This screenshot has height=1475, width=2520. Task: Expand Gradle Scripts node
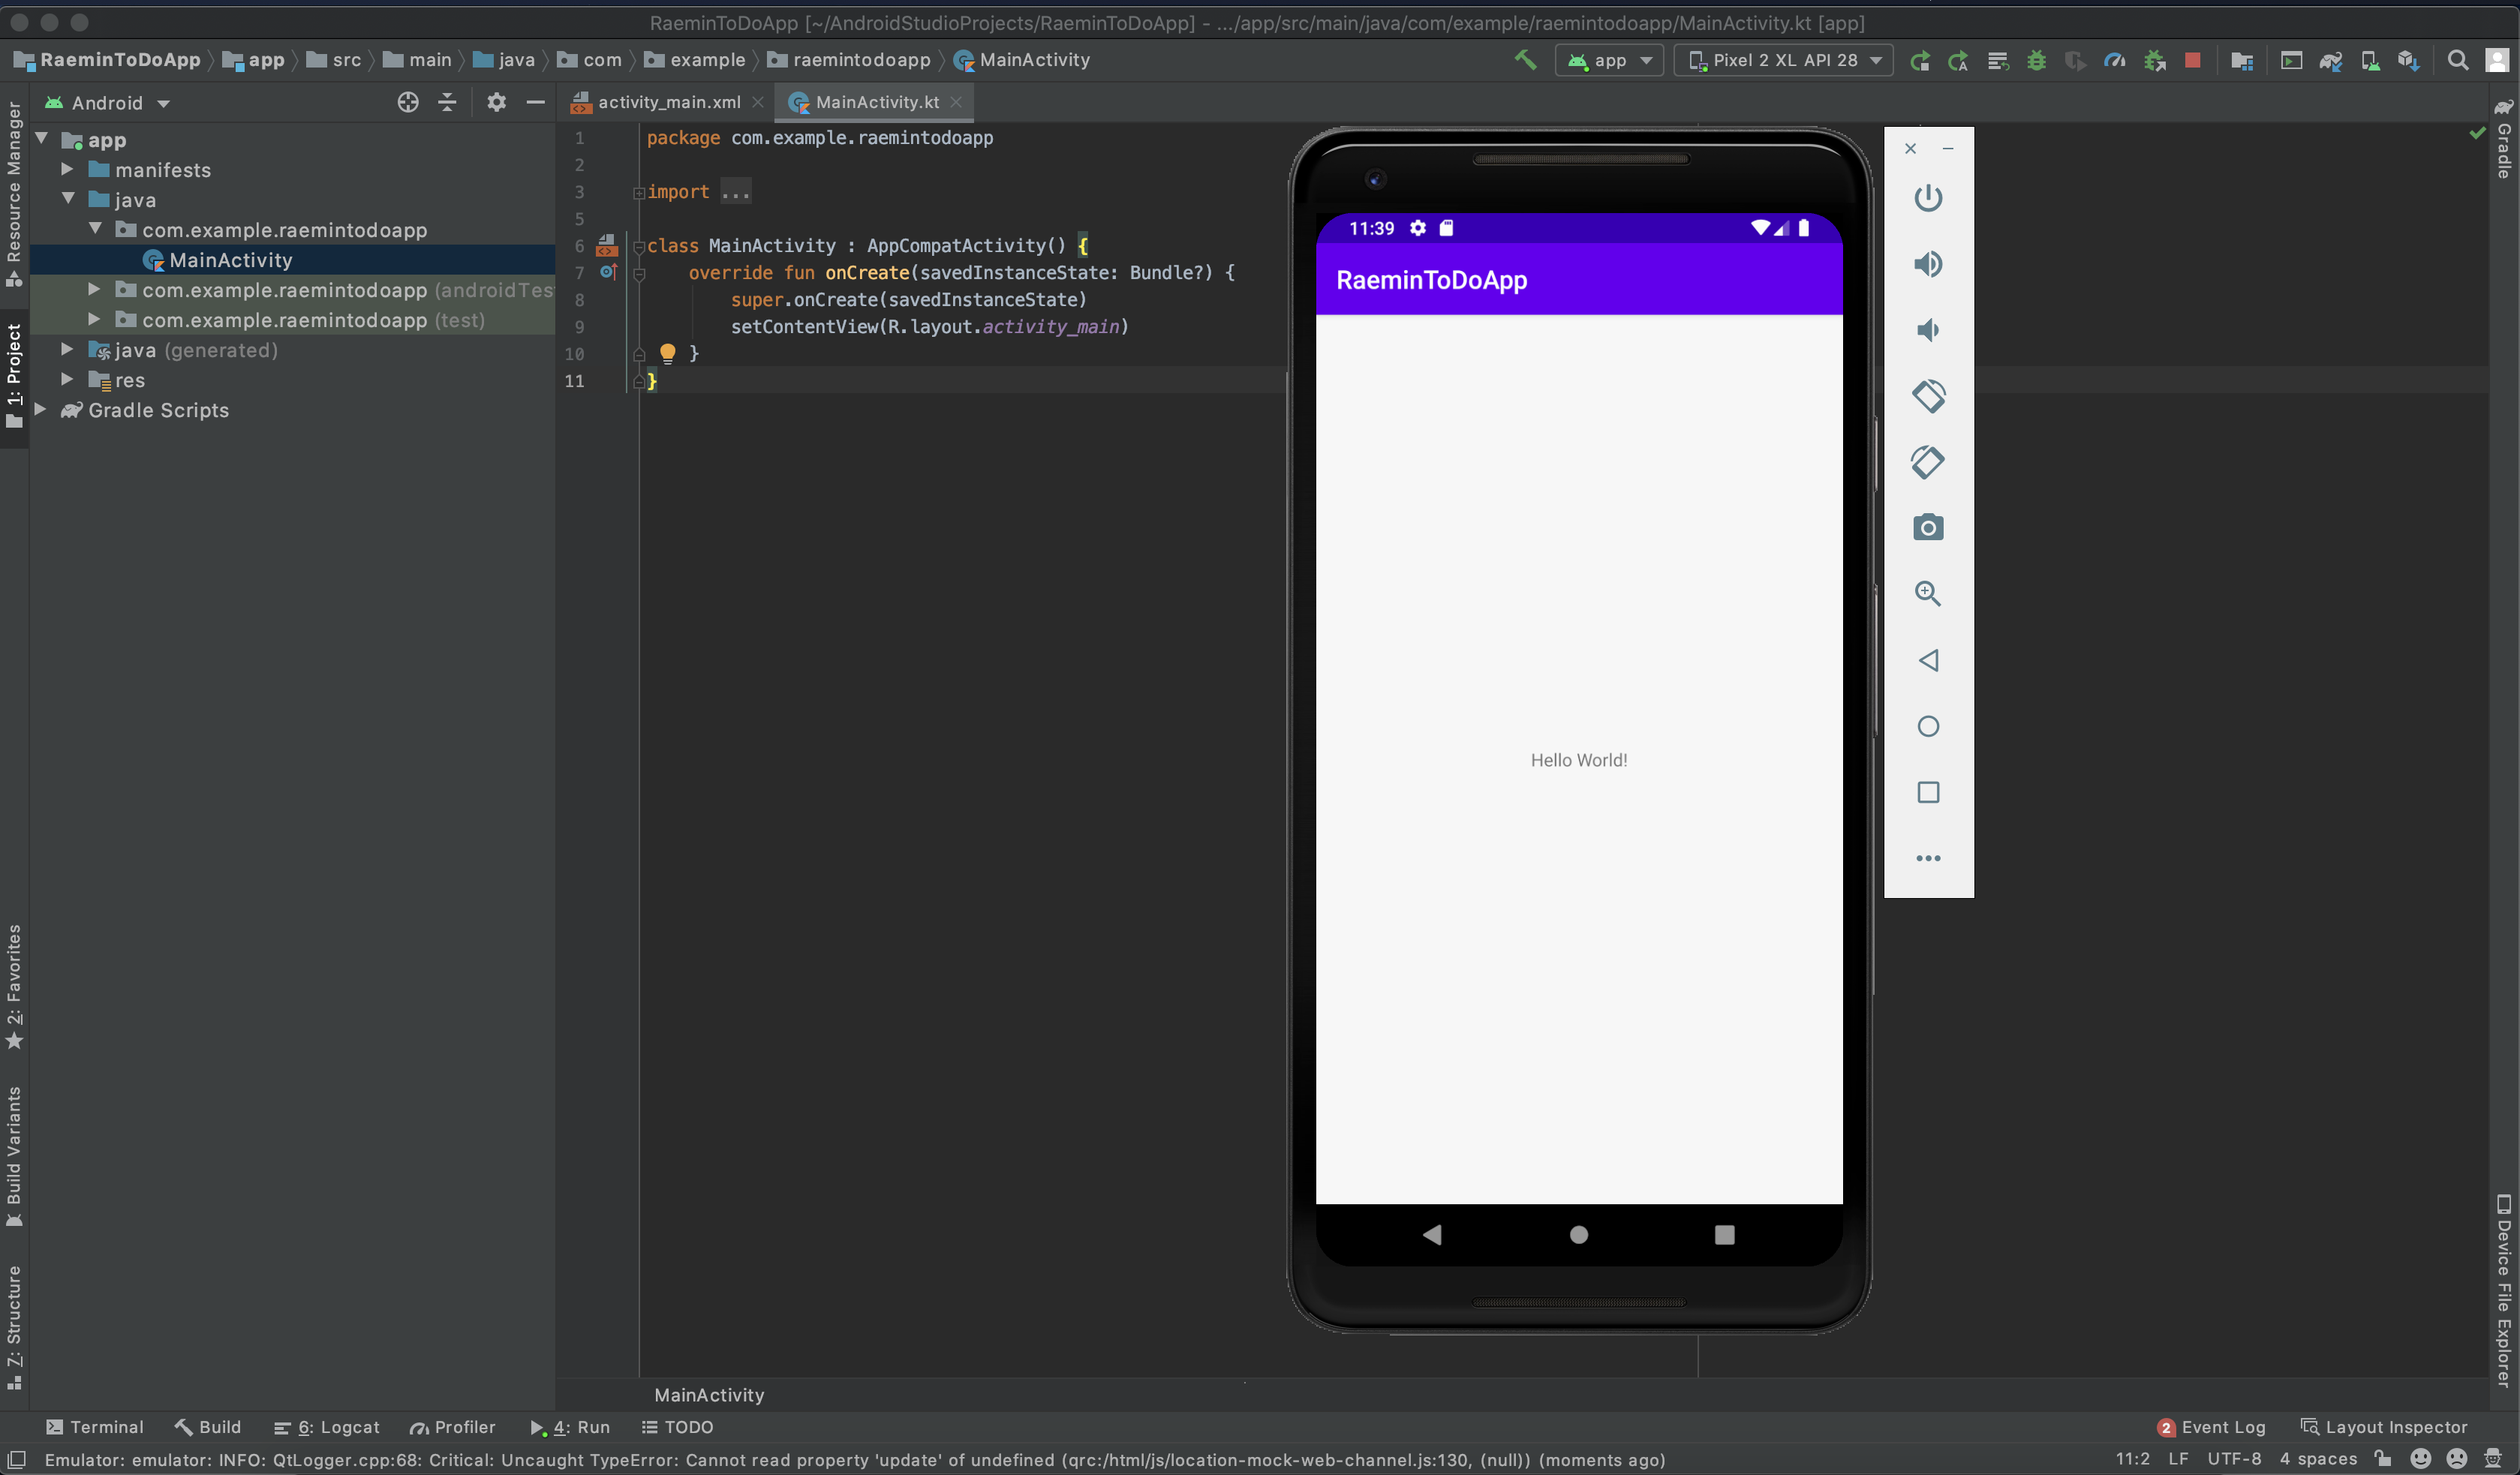coord(41,409)
